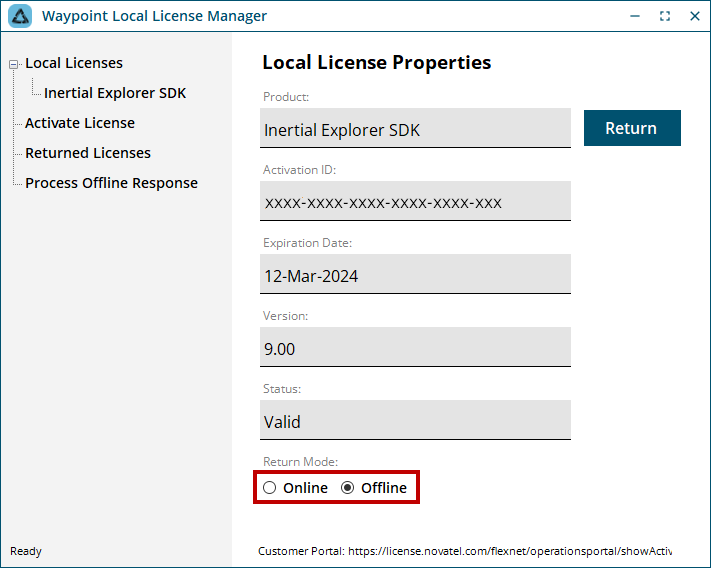Open Process Offline Response page
The image size is (711, 568).
[112, 183]
